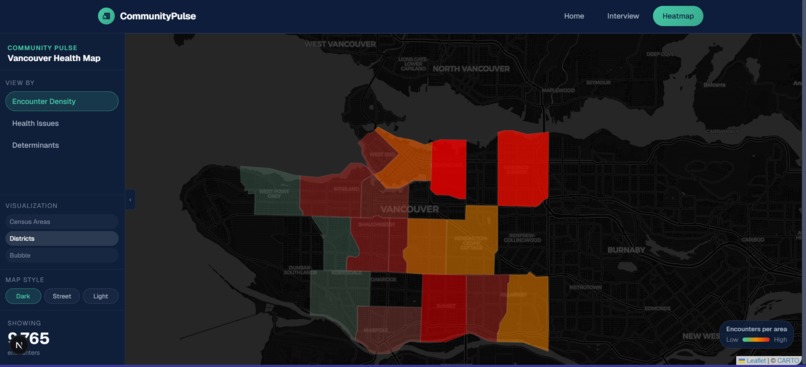Viewport: 806px width, 367px height.
Task: Click the Dunbar-Southlands map label
Action: tap(299, 270)
